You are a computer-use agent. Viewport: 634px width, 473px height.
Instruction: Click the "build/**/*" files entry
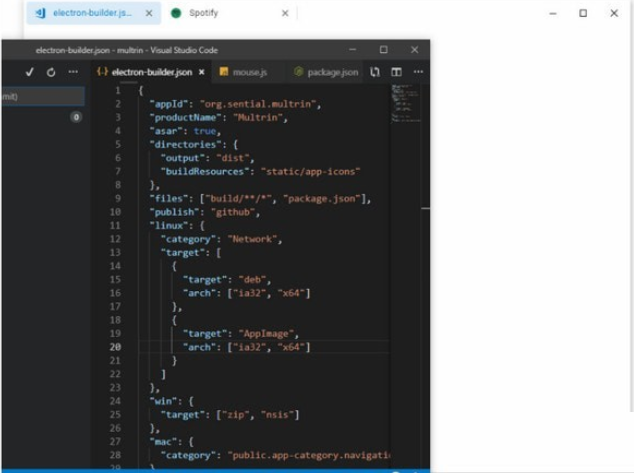pos(239,199)
